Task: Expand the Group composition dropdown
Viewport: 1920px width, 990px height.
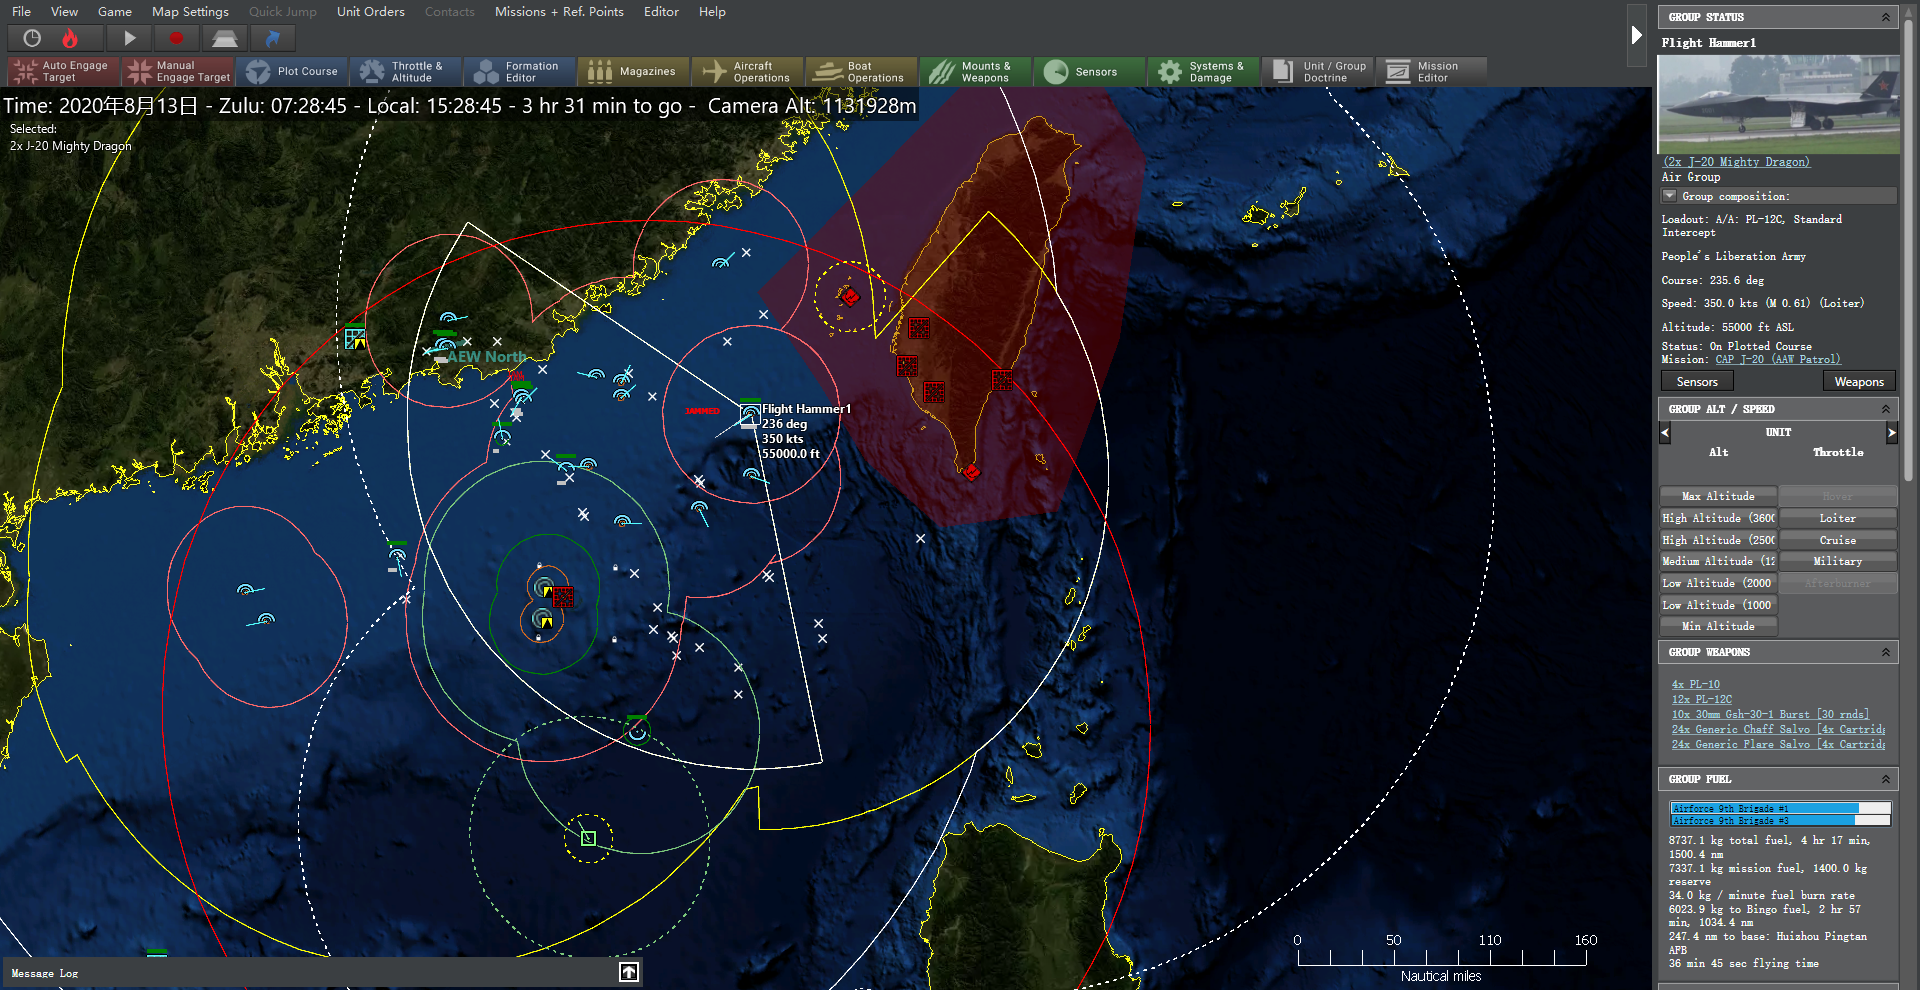Action: coord(1669,196)
